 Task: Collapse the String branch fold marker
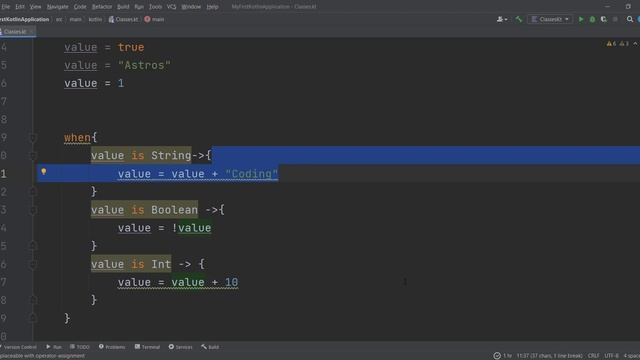click(x=33, y=156)
